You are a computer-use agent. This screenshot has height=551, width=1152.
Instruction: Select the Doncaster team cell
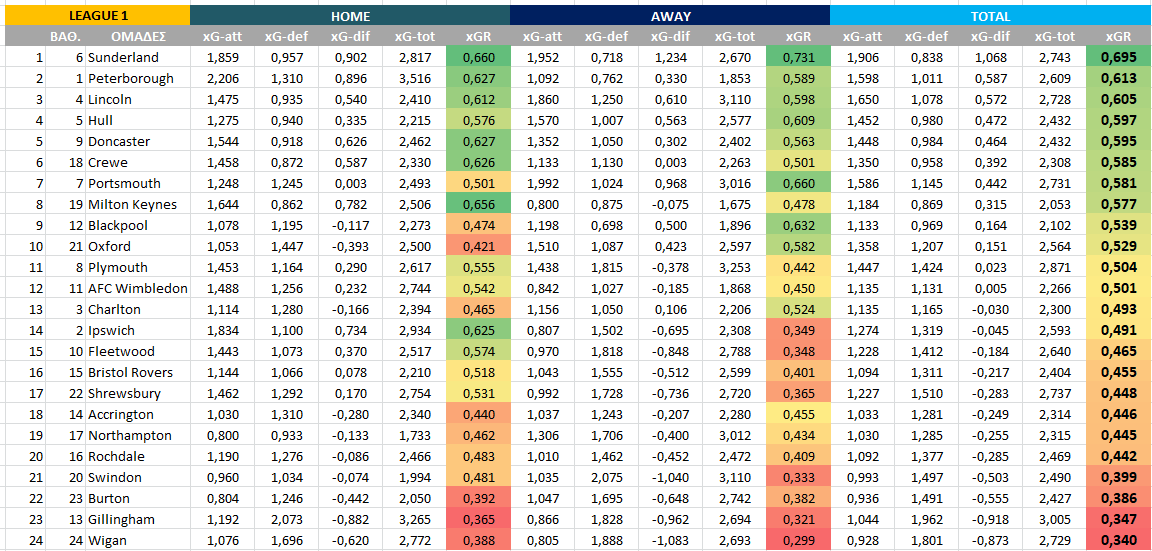point(138,141)
